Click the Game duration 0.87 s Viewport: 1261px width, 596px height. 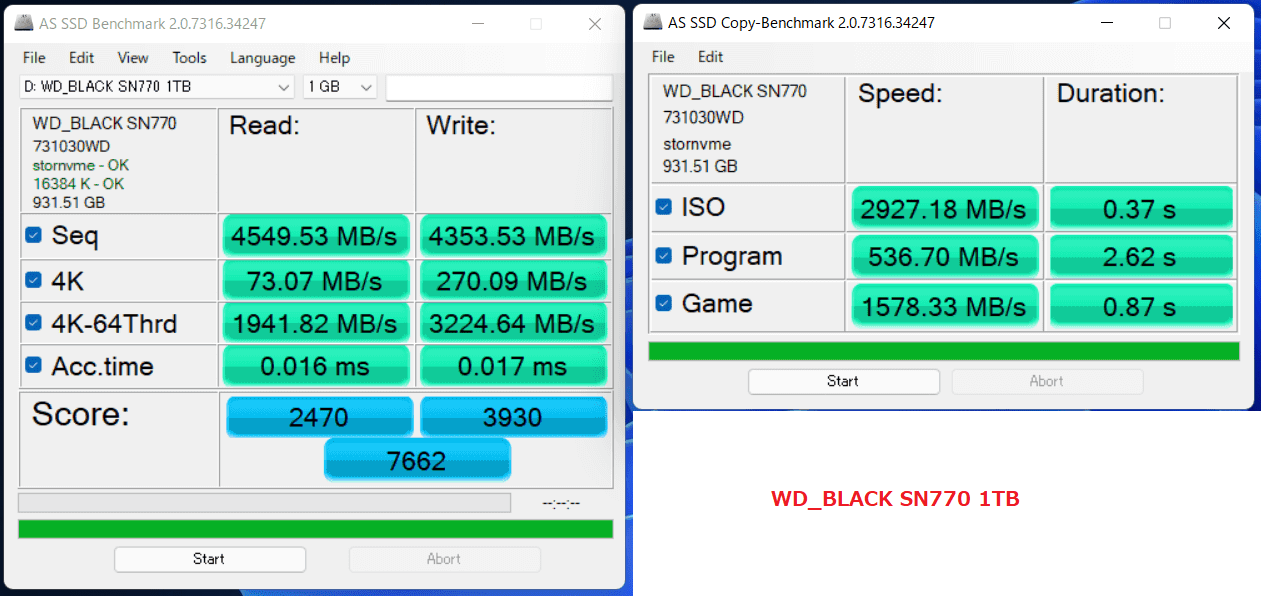1141,304
